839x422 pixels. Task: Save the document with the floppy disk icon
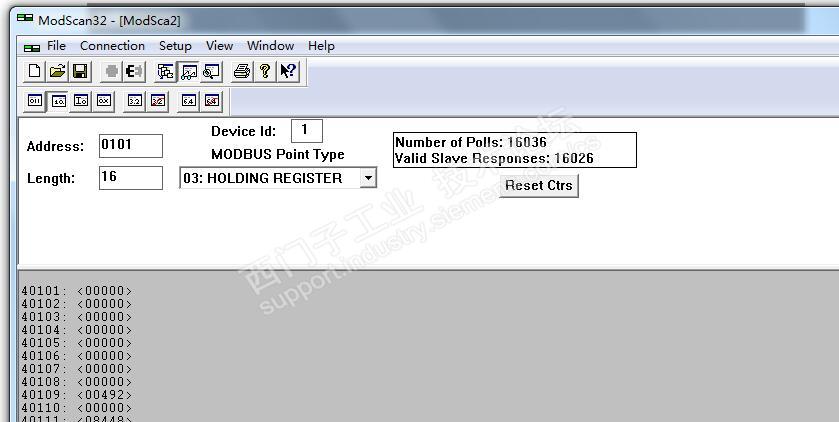[x=80, y=71]
